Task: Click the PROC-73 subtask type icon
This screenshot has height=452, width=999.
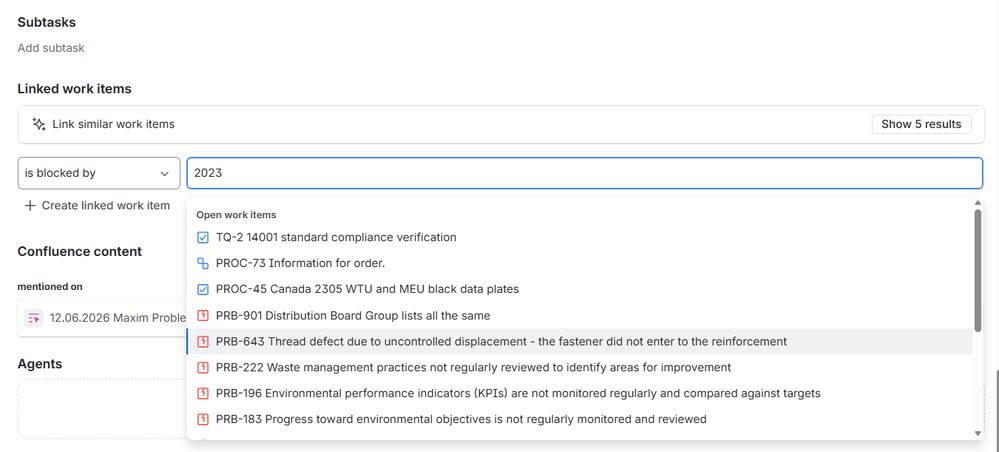Action: click(203, 263)
